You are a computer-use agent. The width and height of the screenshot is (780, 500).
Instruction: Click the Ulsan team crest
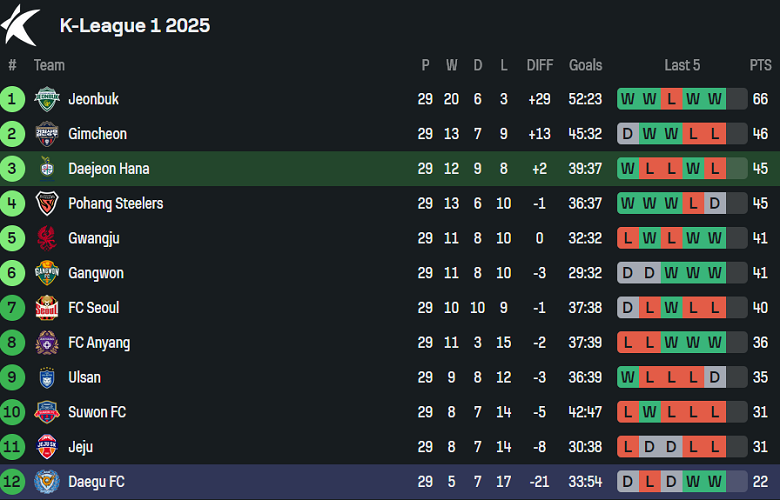pos(46,378)
